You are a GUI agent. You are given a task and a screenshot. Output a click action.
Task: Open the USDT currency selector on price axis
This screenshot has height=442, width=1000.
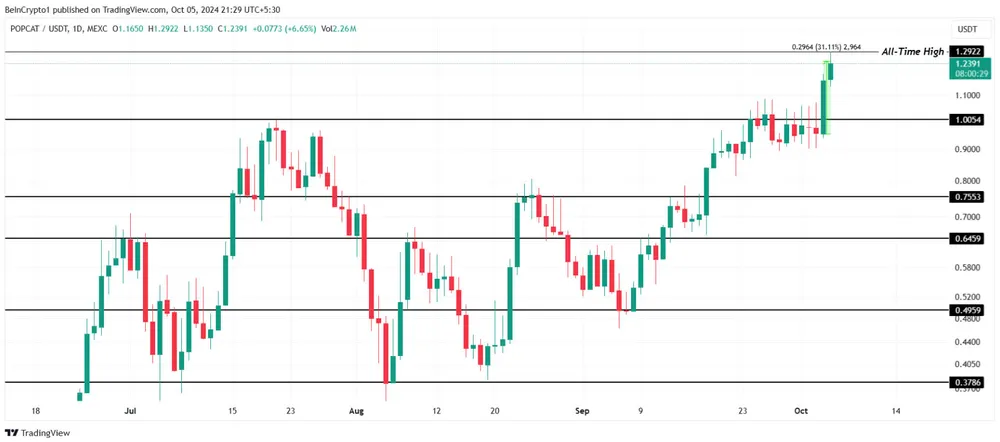[x=967, y=29]
